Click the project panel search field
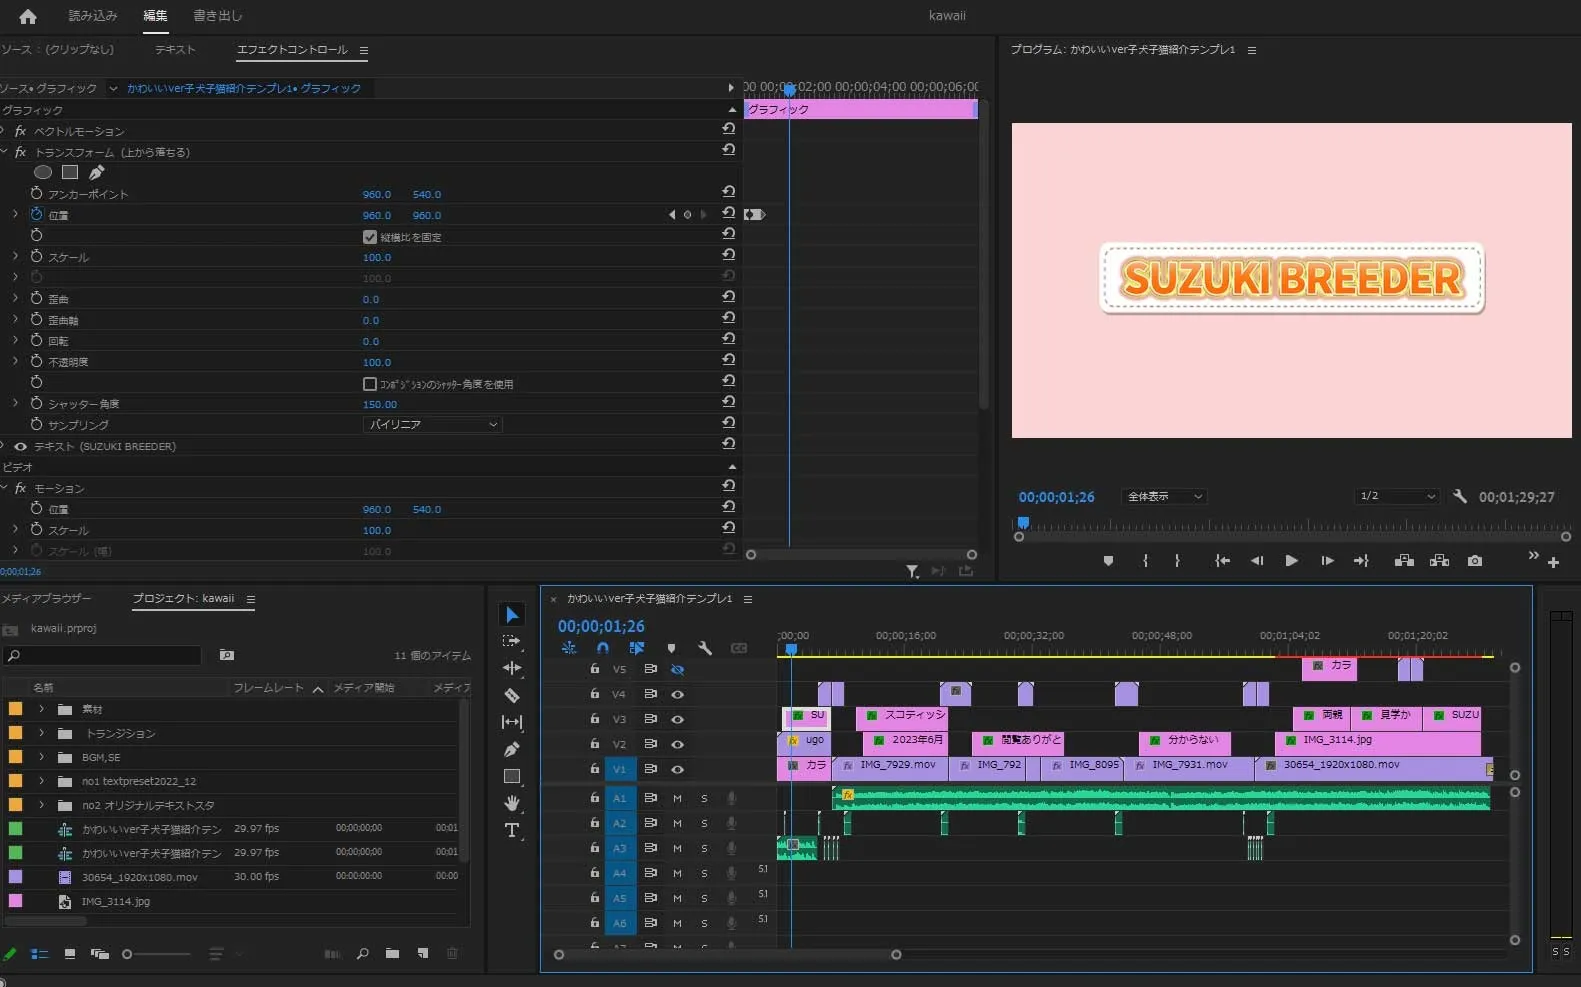 pyautogui.click(x=105, y=656)
